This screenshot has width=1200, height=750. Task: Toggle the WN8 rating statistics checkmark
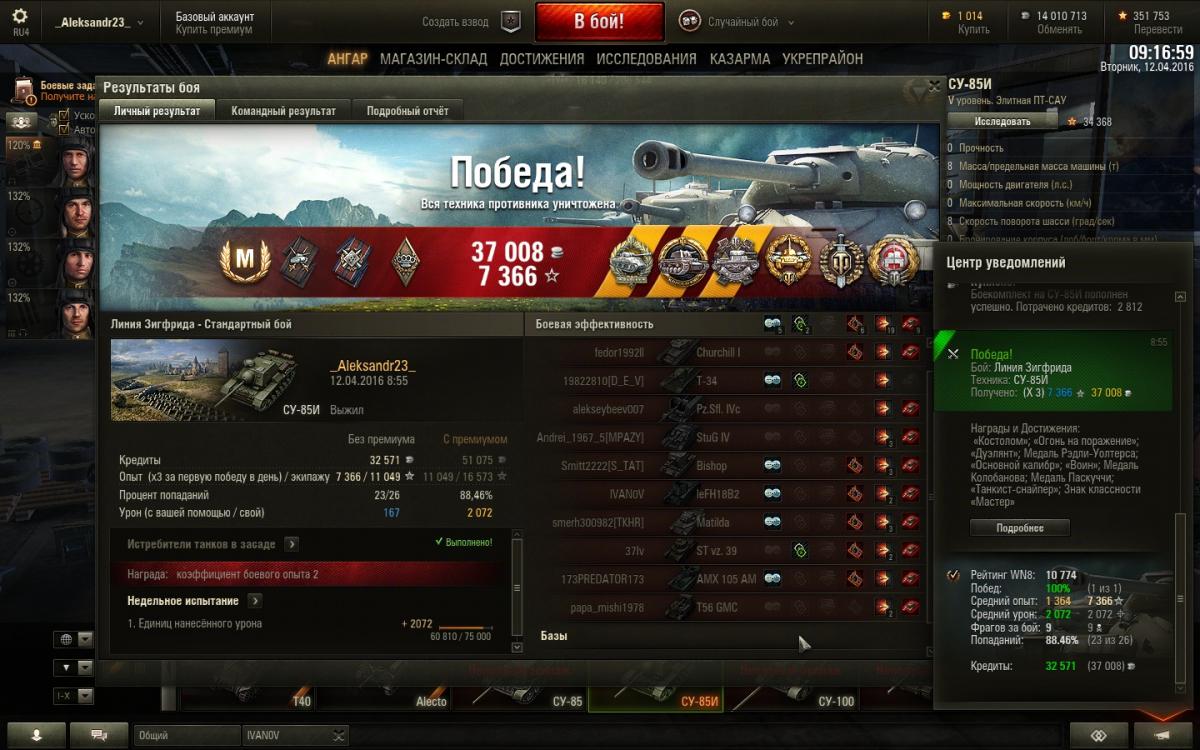tap(952, 575)
